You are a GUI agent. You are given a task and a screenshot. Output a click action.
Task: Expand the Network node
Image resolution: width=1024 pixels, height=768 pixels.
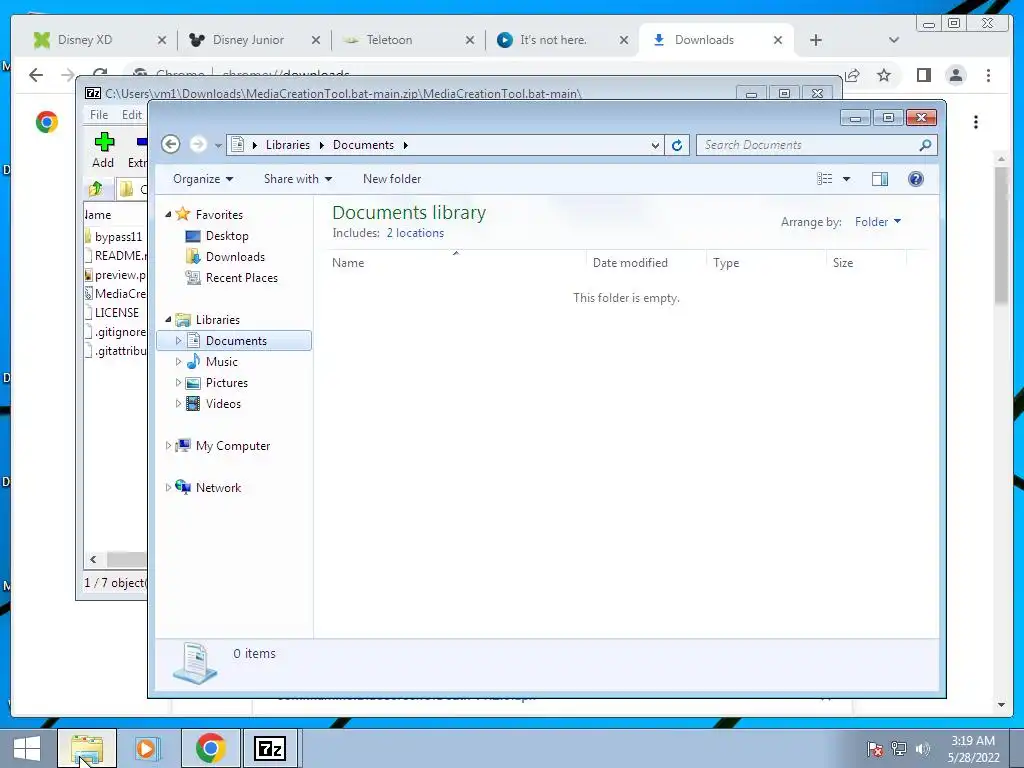[168, 487]
